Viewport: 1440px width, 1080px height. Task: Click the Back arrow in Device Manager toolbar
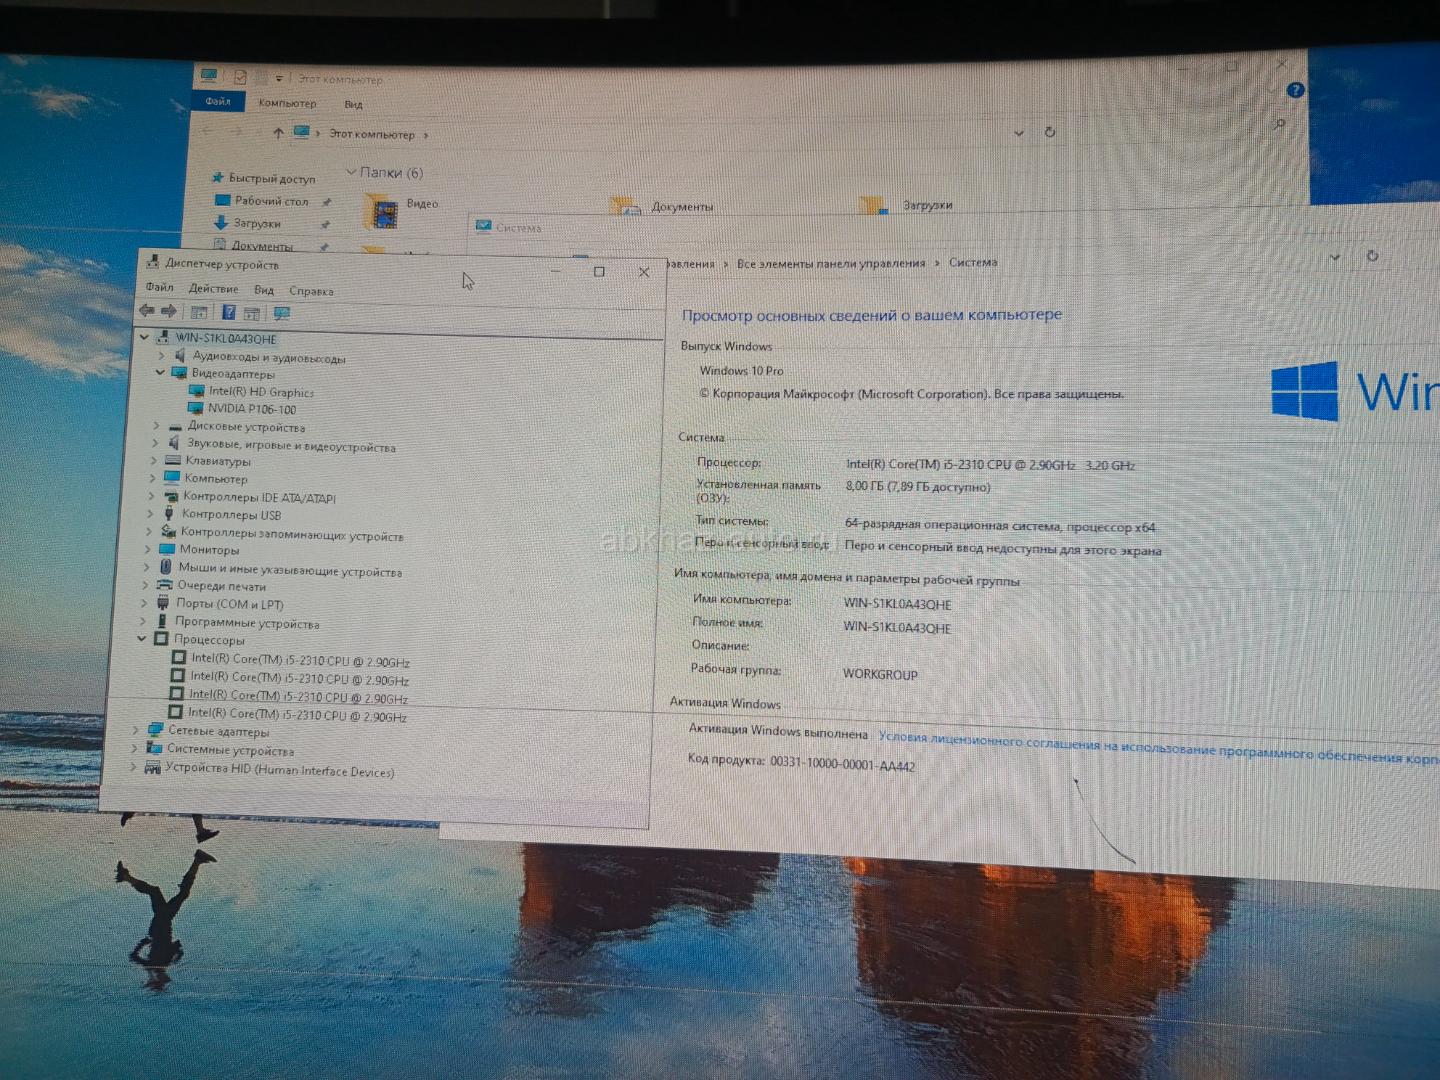[147, 311]
